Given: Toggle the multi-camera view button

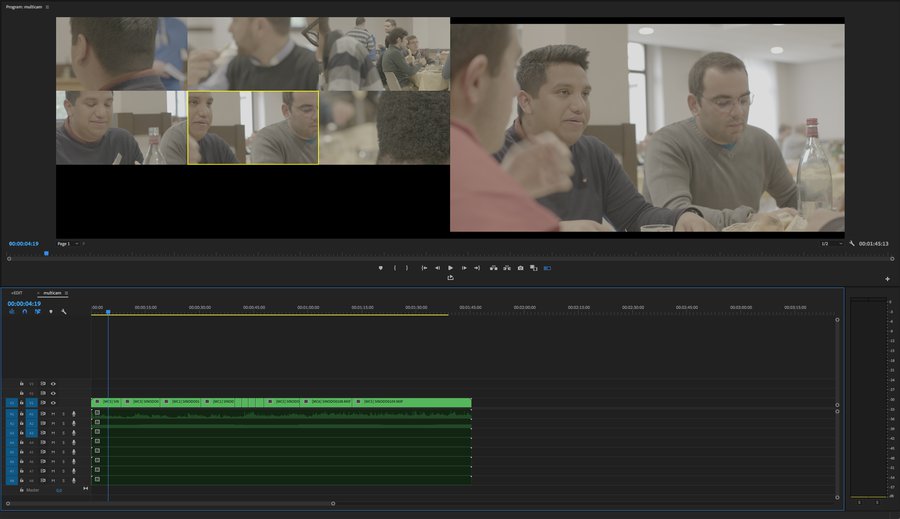Looking at the screenshot, I should (547, 268).
